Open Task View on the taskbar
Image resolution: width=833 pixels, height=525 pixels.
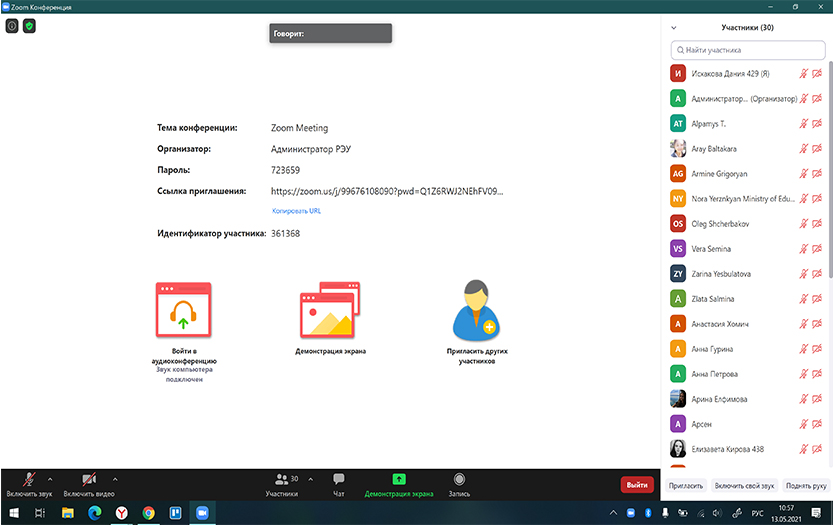(40, 513)
